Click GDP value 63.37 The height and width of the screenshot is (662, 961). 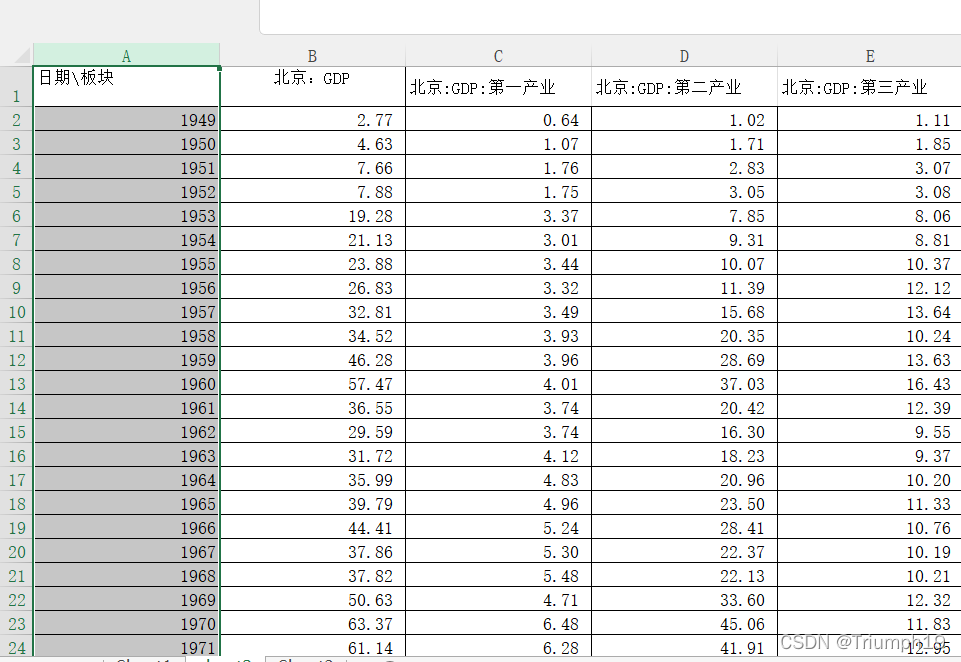click(313, 623)
